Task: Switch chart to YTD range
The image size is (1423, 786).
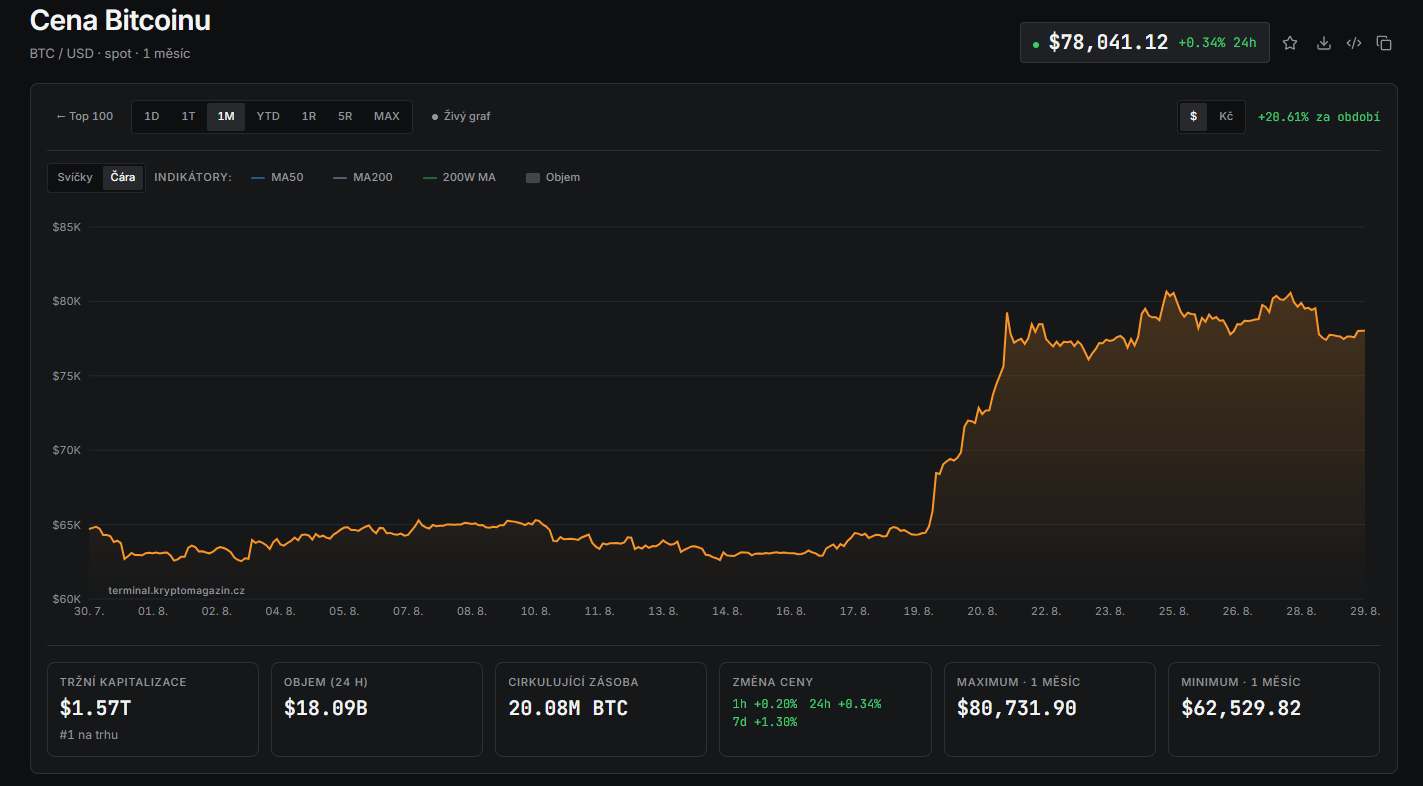Action: (x=268, y=116)
